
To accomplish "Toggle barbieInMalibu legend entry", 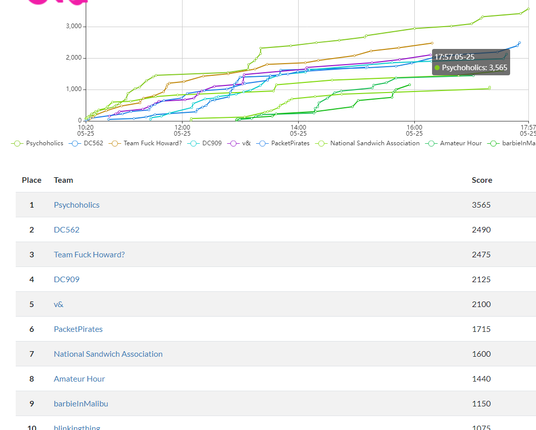I will coord(511,143).
